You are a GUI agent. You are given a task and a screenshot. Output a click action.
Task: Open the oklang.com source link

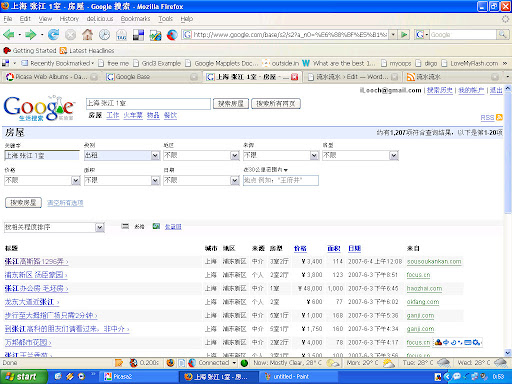pyautogui.click(x=423, y=302)
